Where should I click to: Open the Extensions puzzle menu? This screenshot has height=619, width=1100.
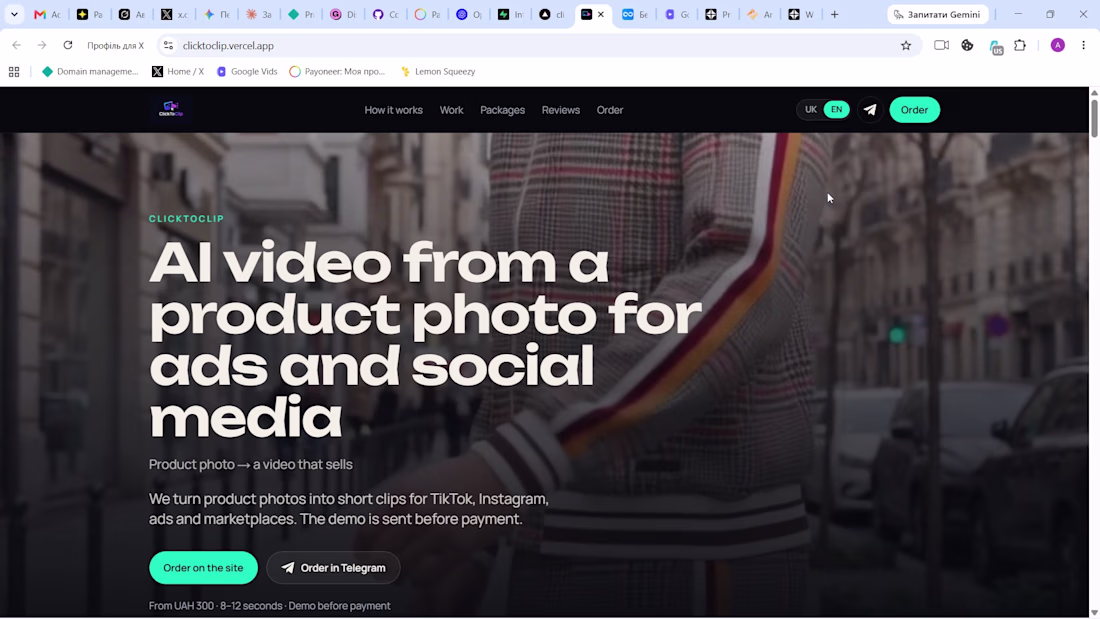1020,46
